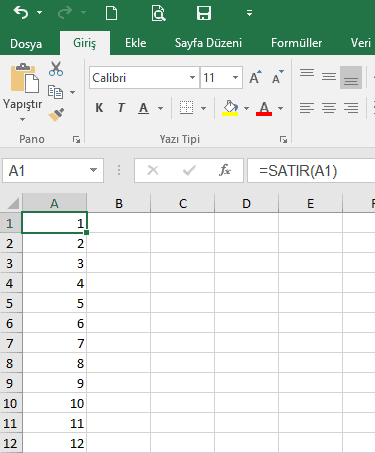Image resolution: width=375 pixels, height=453 pixels.
Task: Cut selection with scissors icon
Action: click(x=56, y=69)
